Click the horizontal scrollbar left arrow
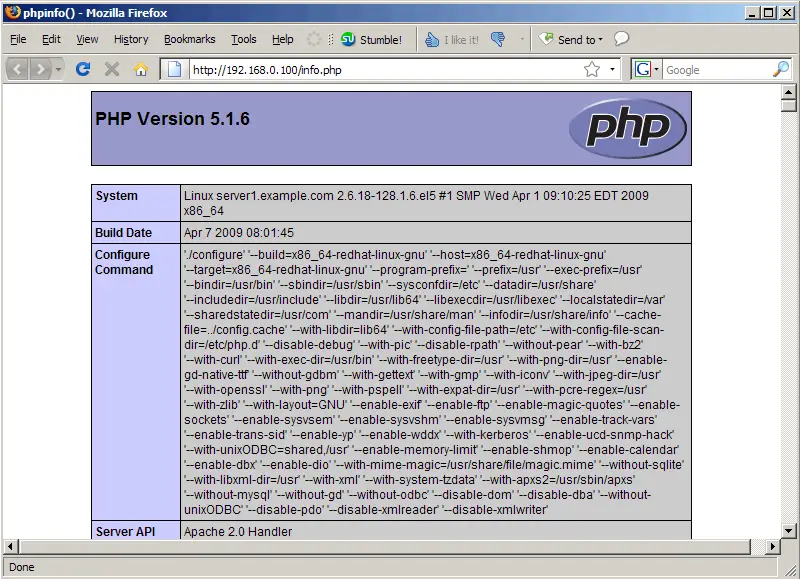 (10, 546)
